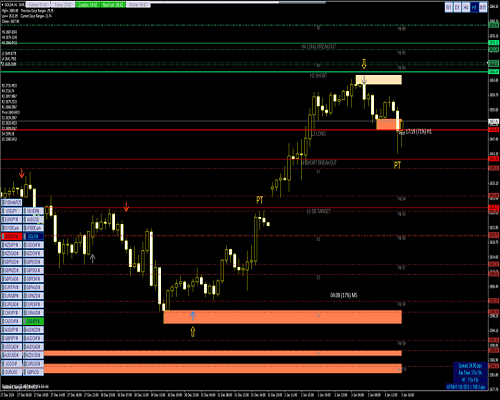Open the GOLD symbol button in dark blue
Screen dimensions: 500x400
click(x=33, y=236)
